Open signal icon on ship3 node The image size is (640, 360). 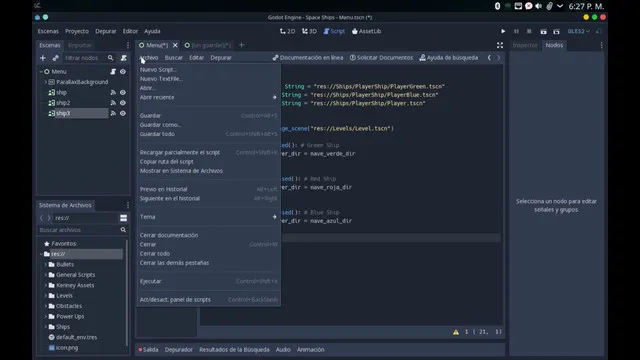pyautogui.click(x=113, y=113)
